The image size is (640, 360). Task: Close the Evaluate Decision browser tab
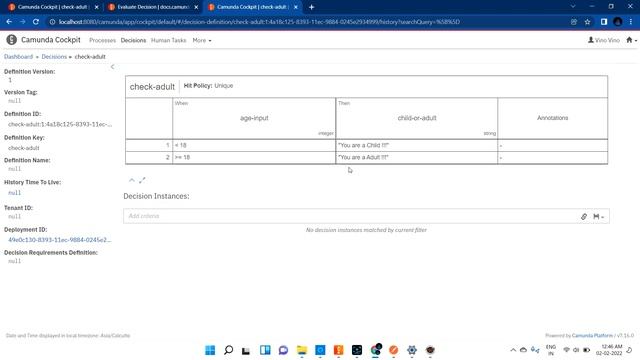point(196,7)
